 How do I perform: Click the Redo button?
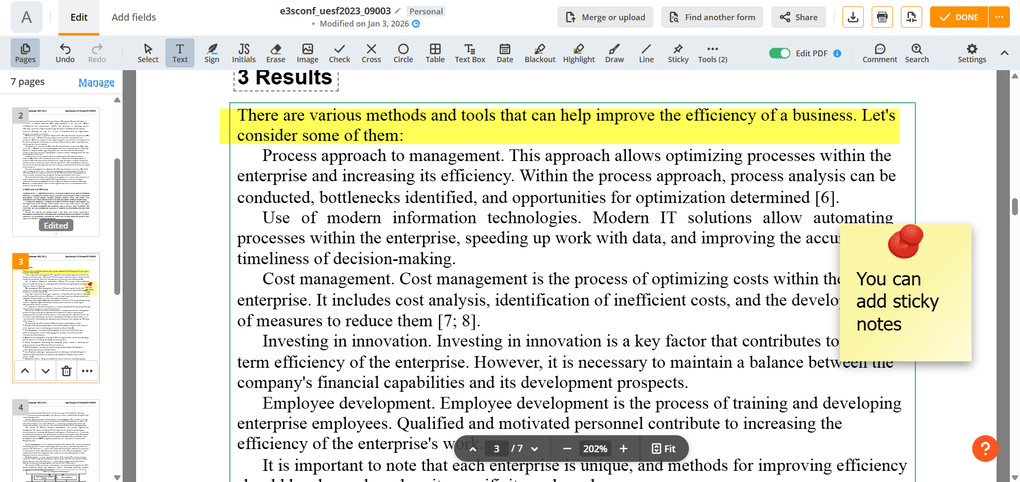pyautogui.click(x=97, y=53)
